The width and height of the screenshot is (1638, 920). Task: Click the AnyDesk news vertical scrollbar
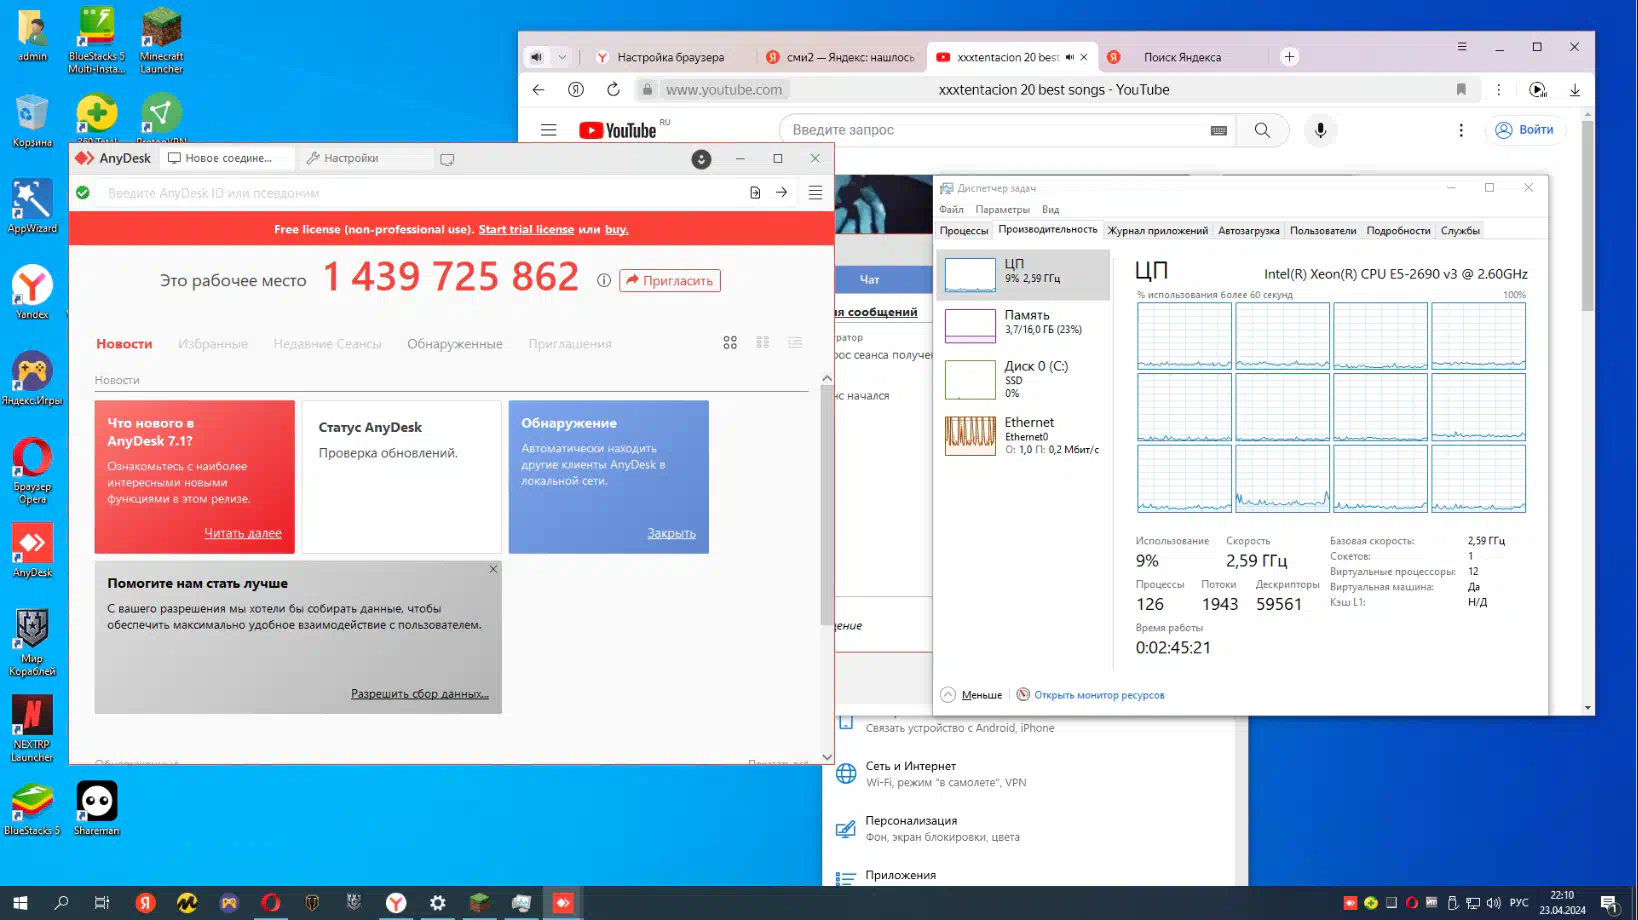point(826,500)
